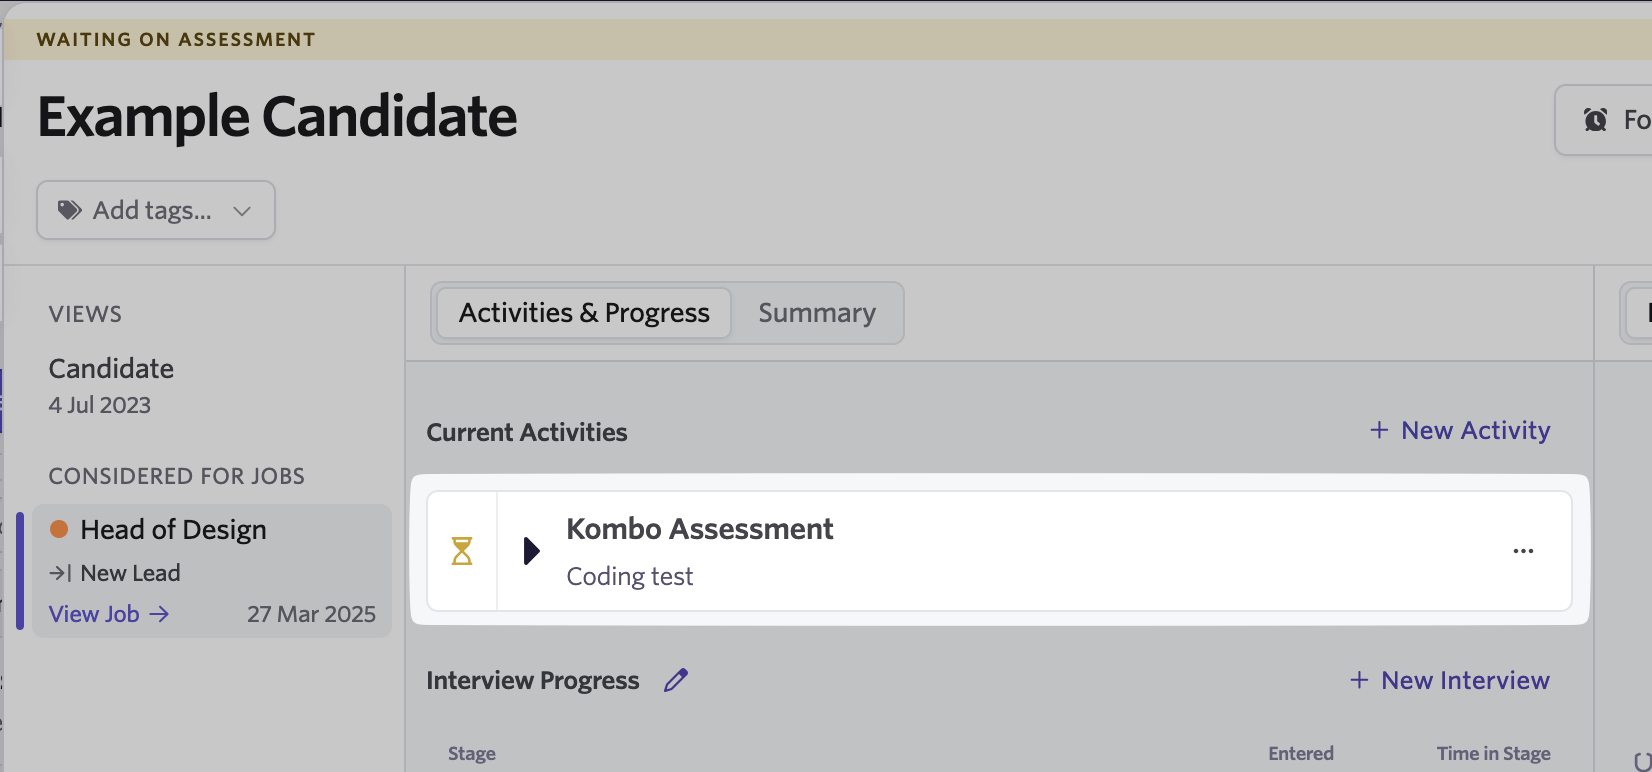
Task: Select the Head of Design job entry
Action: coord(212,571)
